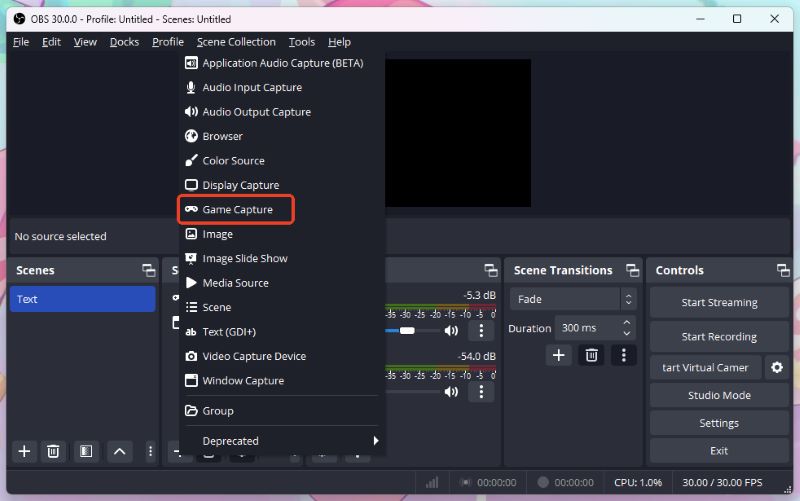Open the Tools menu
The image size is (800, 501).
(x=302, y=42)
